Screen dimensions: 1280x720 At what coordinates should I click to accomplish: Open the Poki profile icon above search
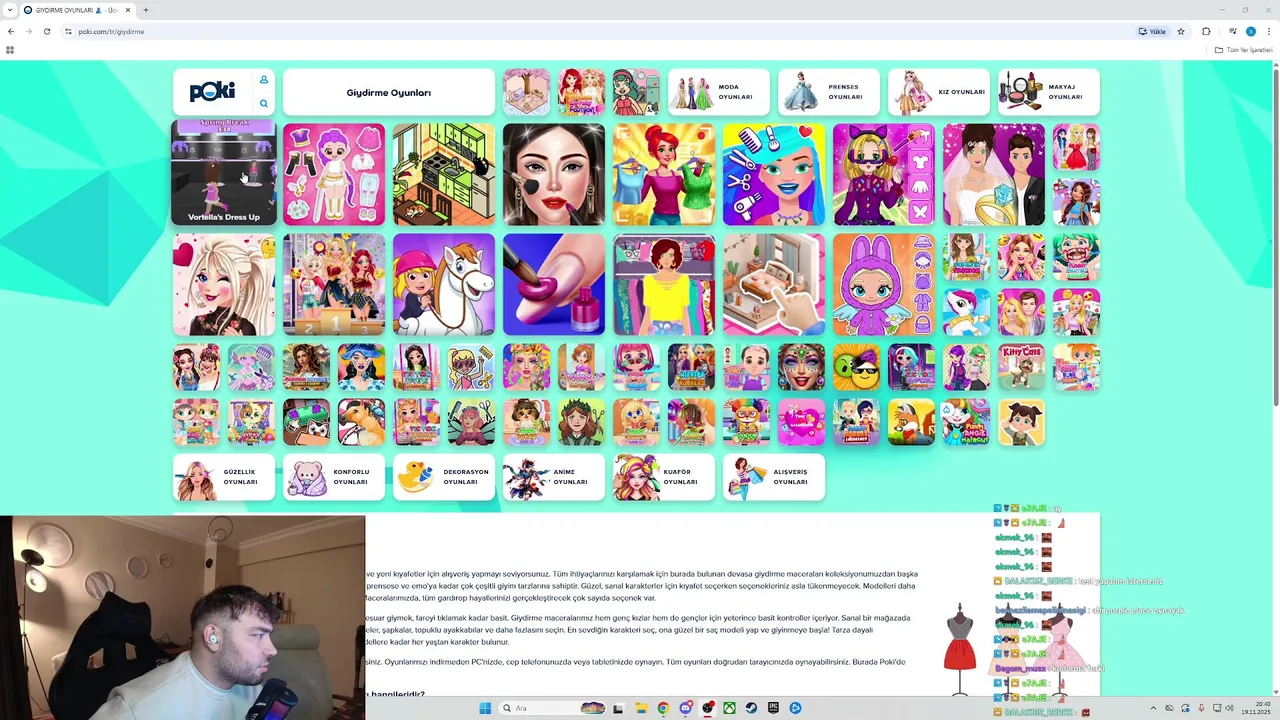264,80
